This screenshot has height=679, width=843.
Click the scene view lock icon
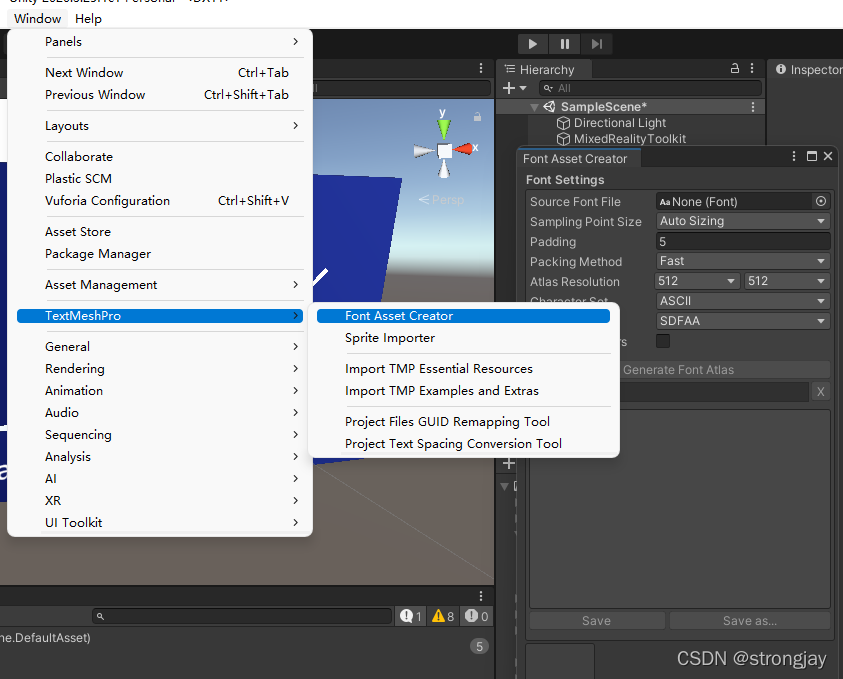[477, 117]
